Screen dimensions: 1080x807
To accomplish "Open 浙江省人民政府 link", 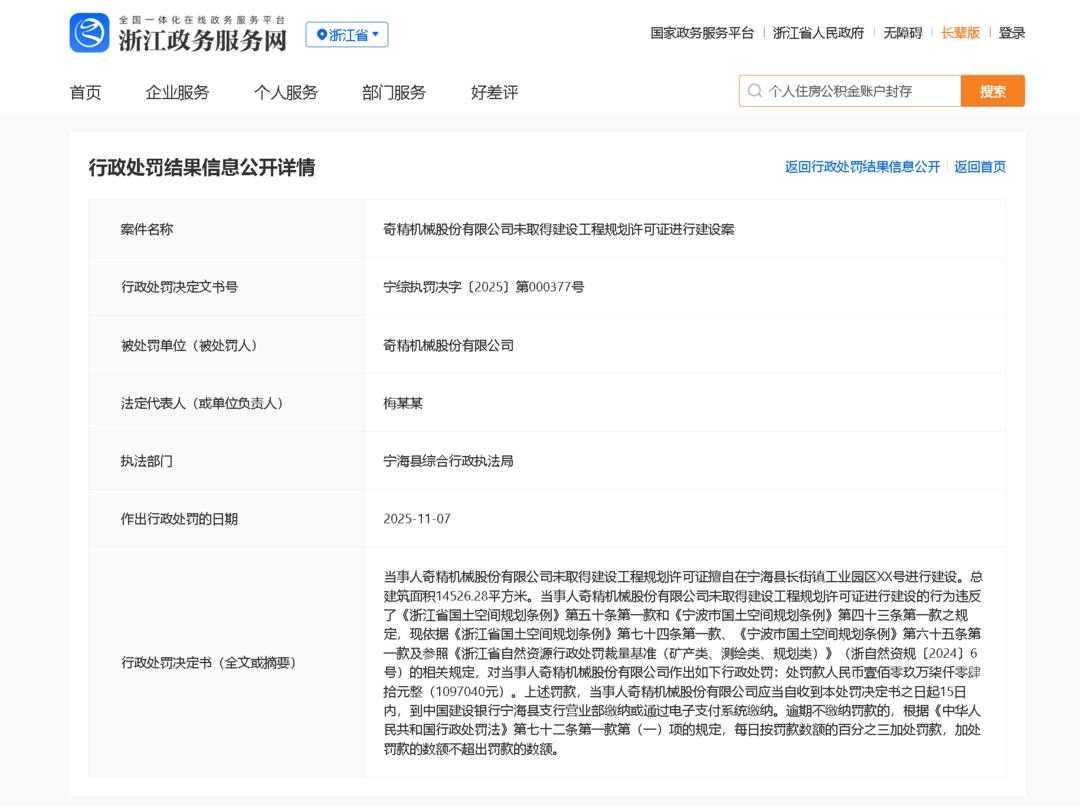I will point(818,33).
